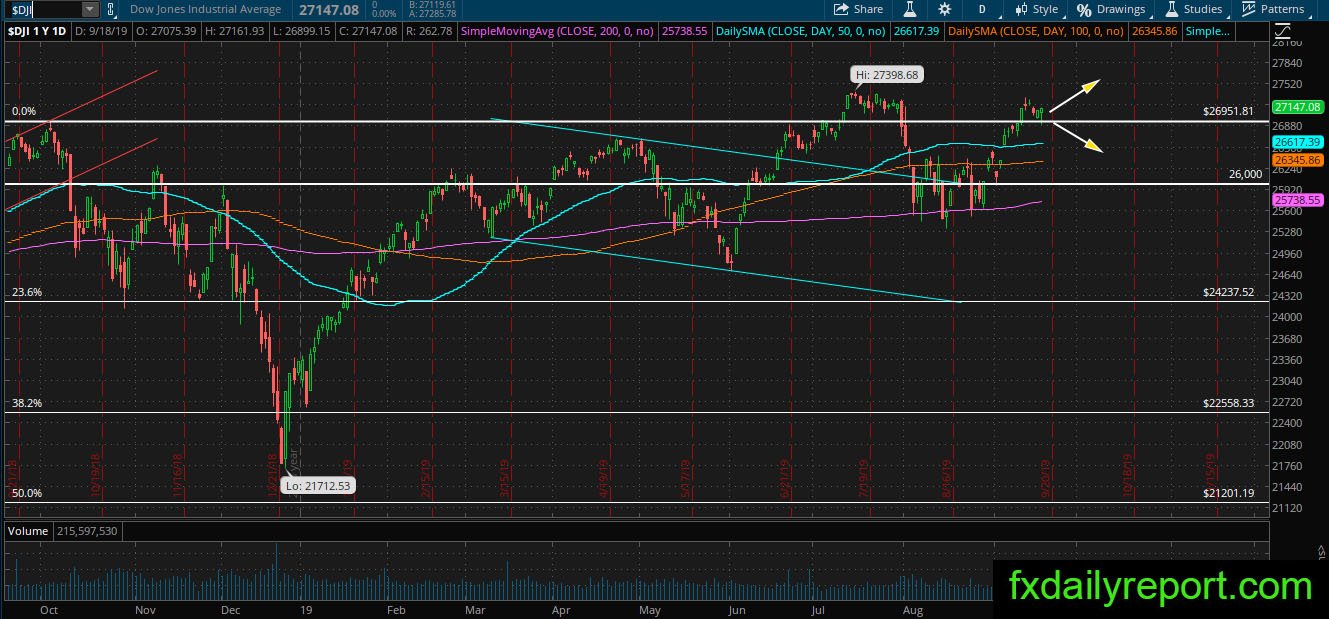1329x619 pixels.
Task: Open chart settings gear icon
Action: click(x=945, y=9)
